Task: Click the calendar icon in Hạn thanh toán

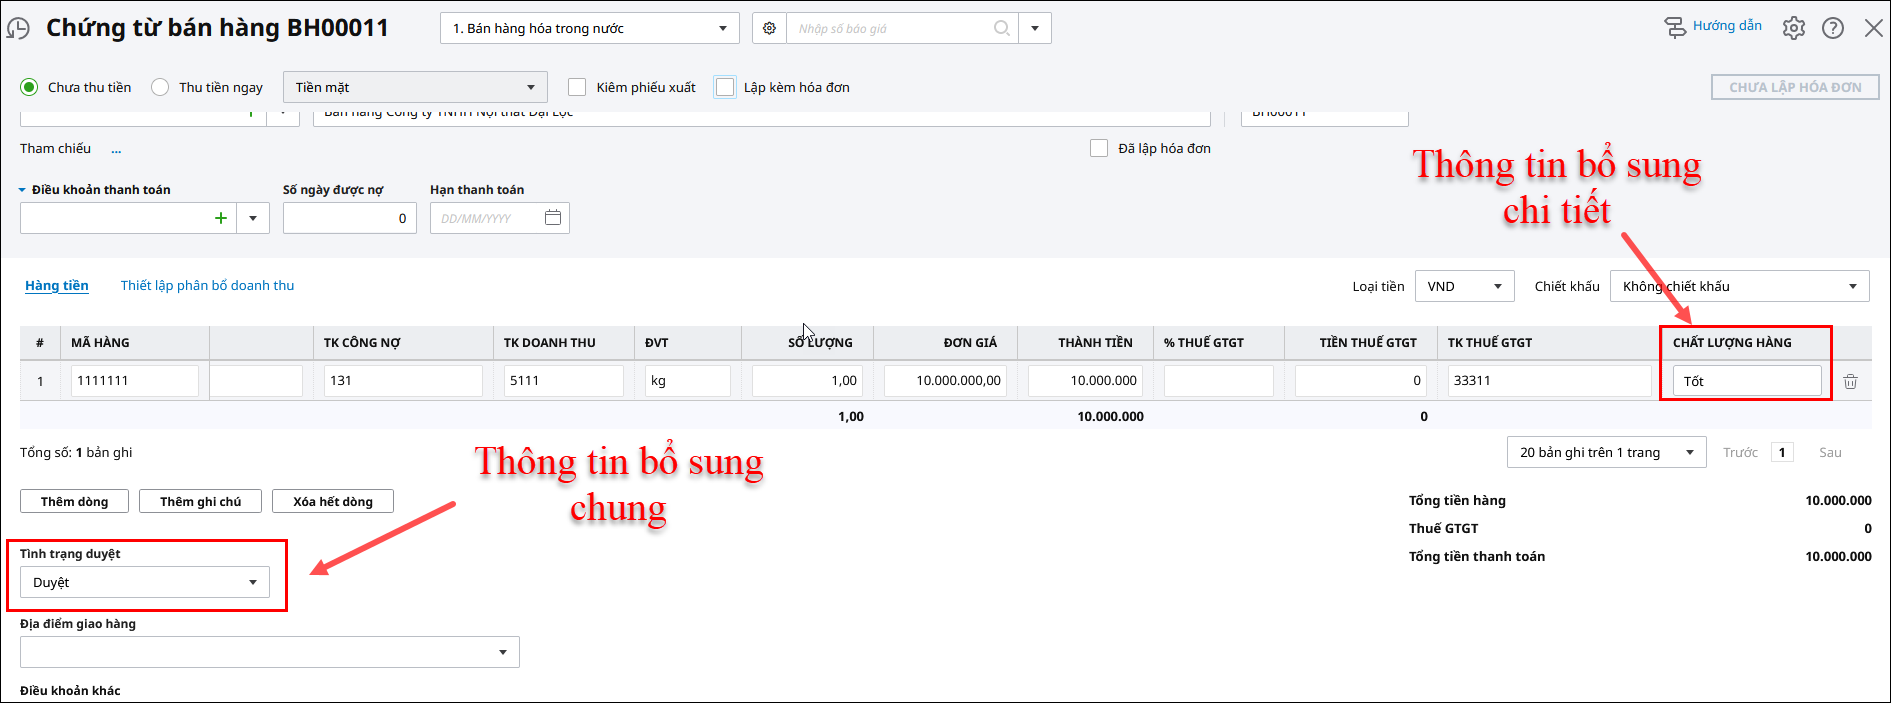Action: click(553, 218)
